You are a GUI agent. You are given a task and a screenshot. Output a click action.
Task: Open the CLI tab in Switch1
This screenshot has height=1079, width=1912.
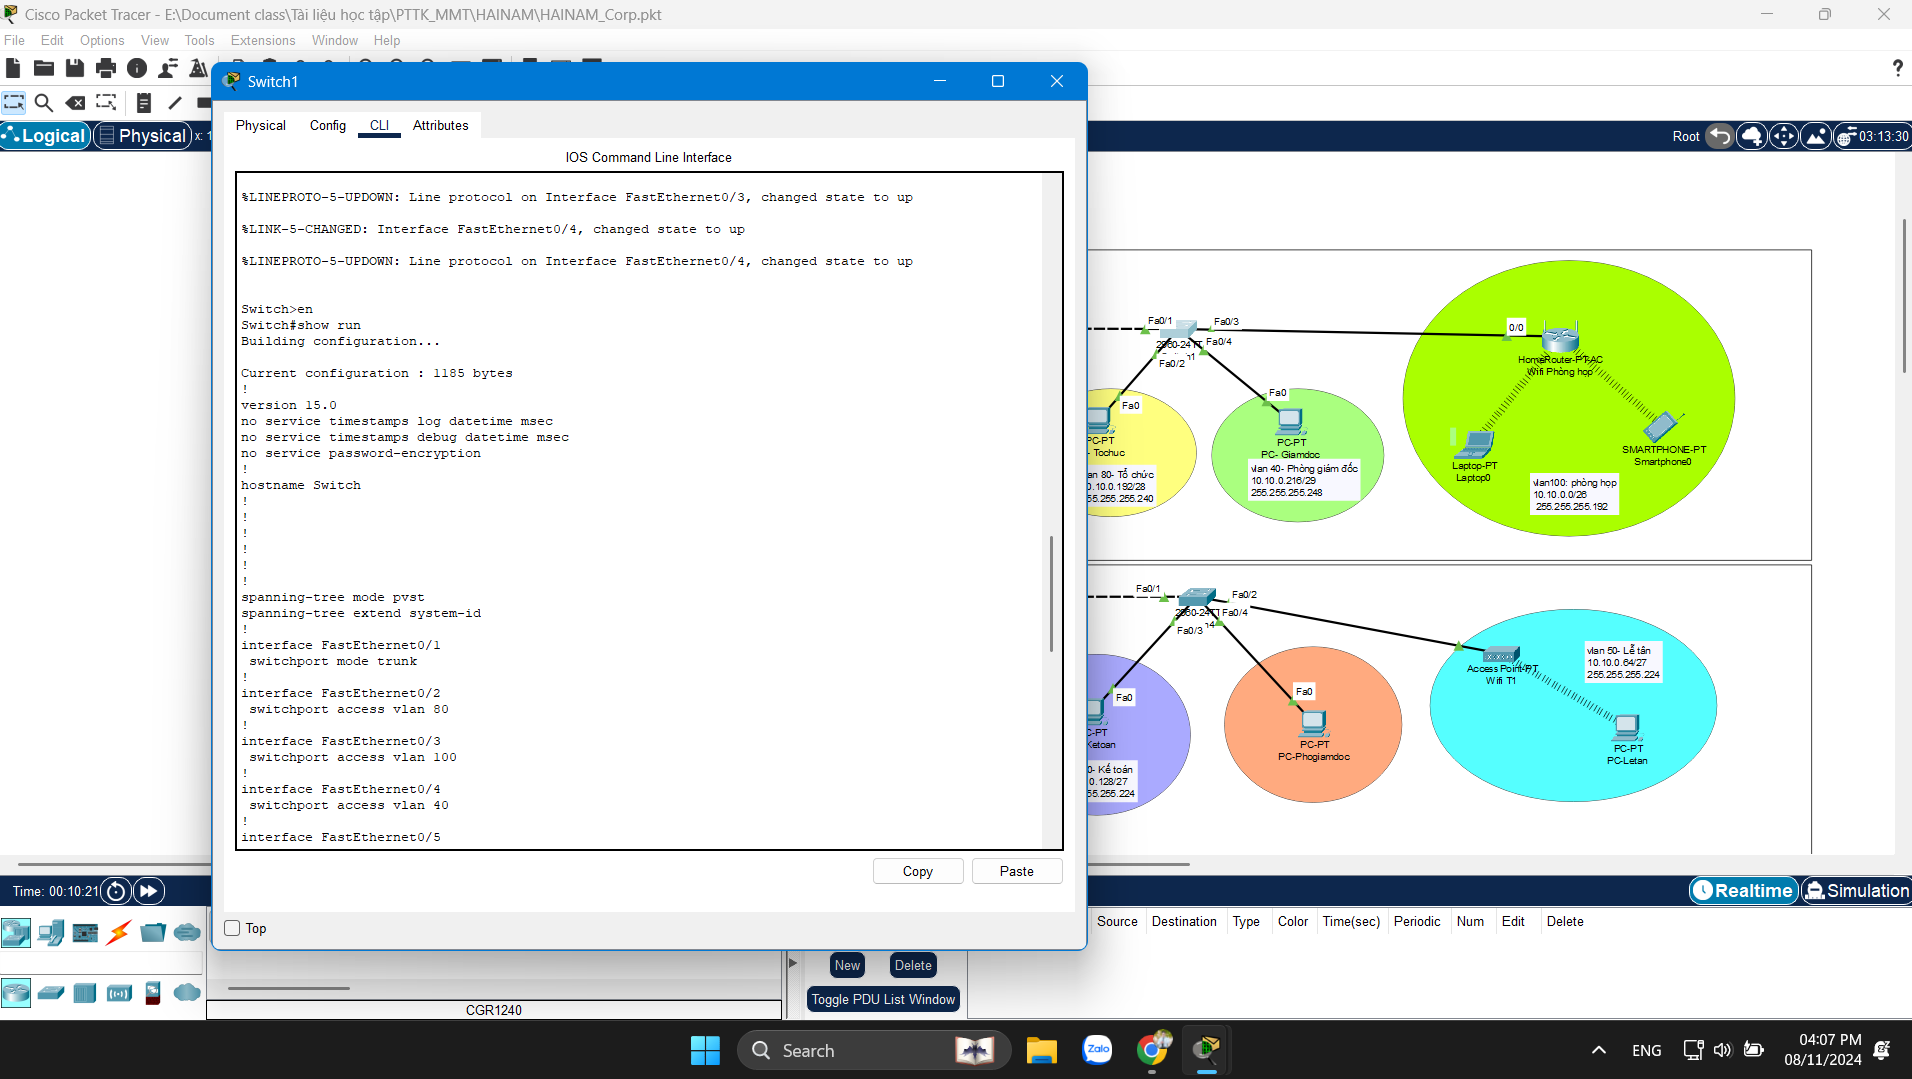[379, 125]
